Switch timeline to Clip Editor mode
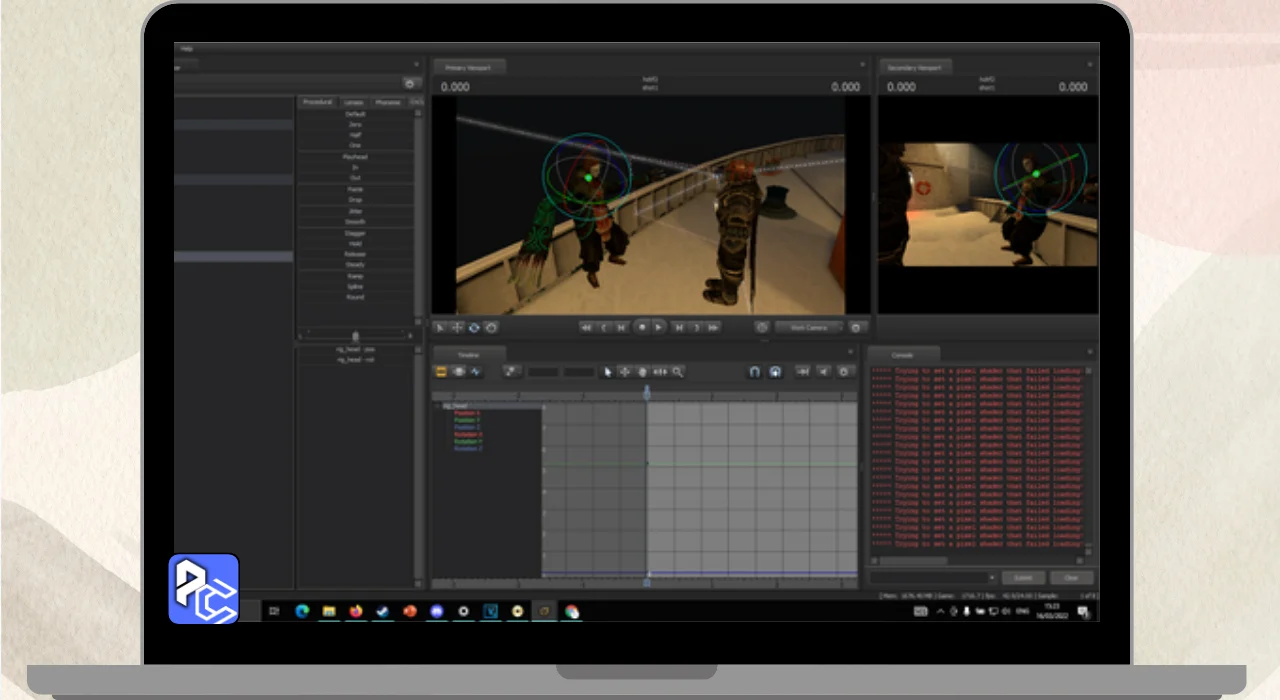This screenshot has height=700, width=1280. [x=441, y=372]
